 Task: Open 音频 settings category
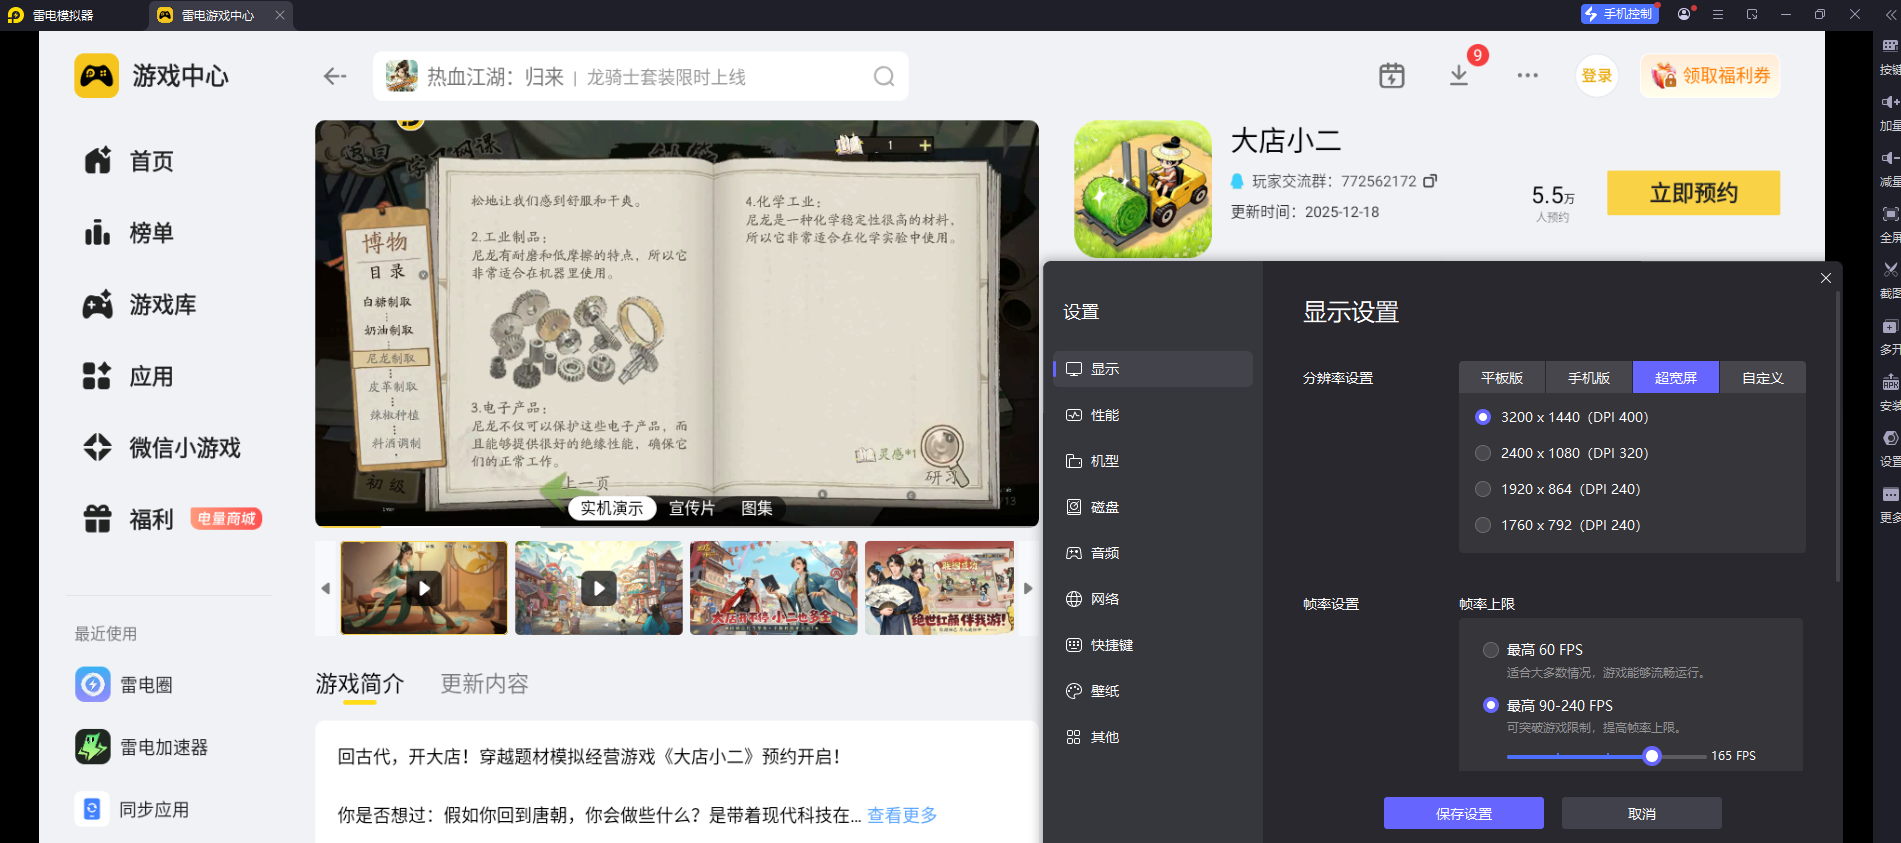1153,553
